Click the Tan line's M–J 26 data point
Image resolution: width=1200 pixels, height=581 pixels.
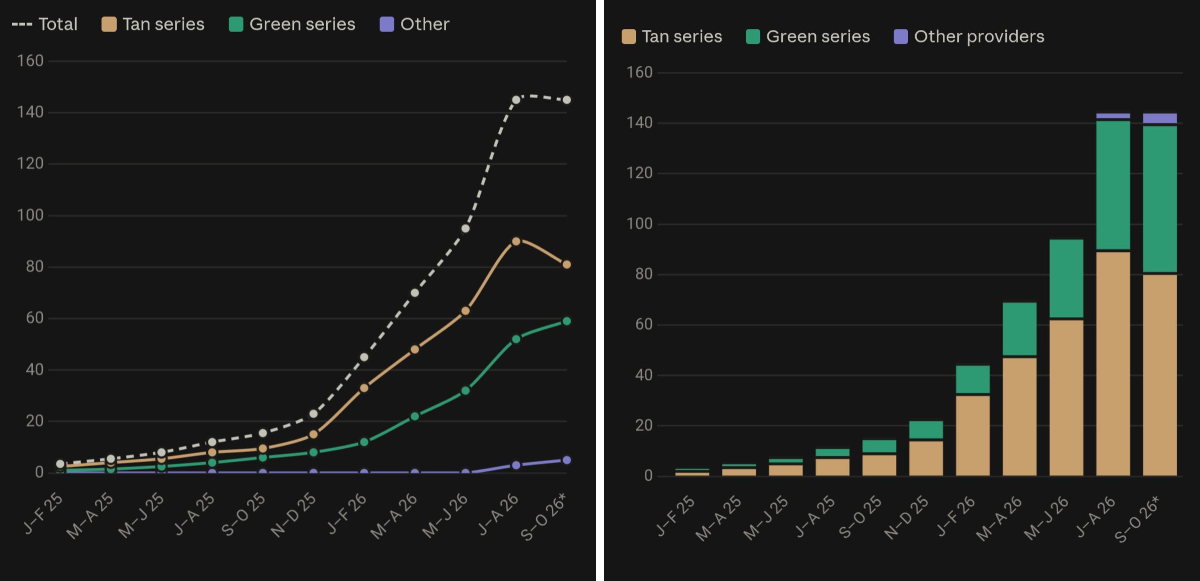pyautogui.click(x=465, y=311)
